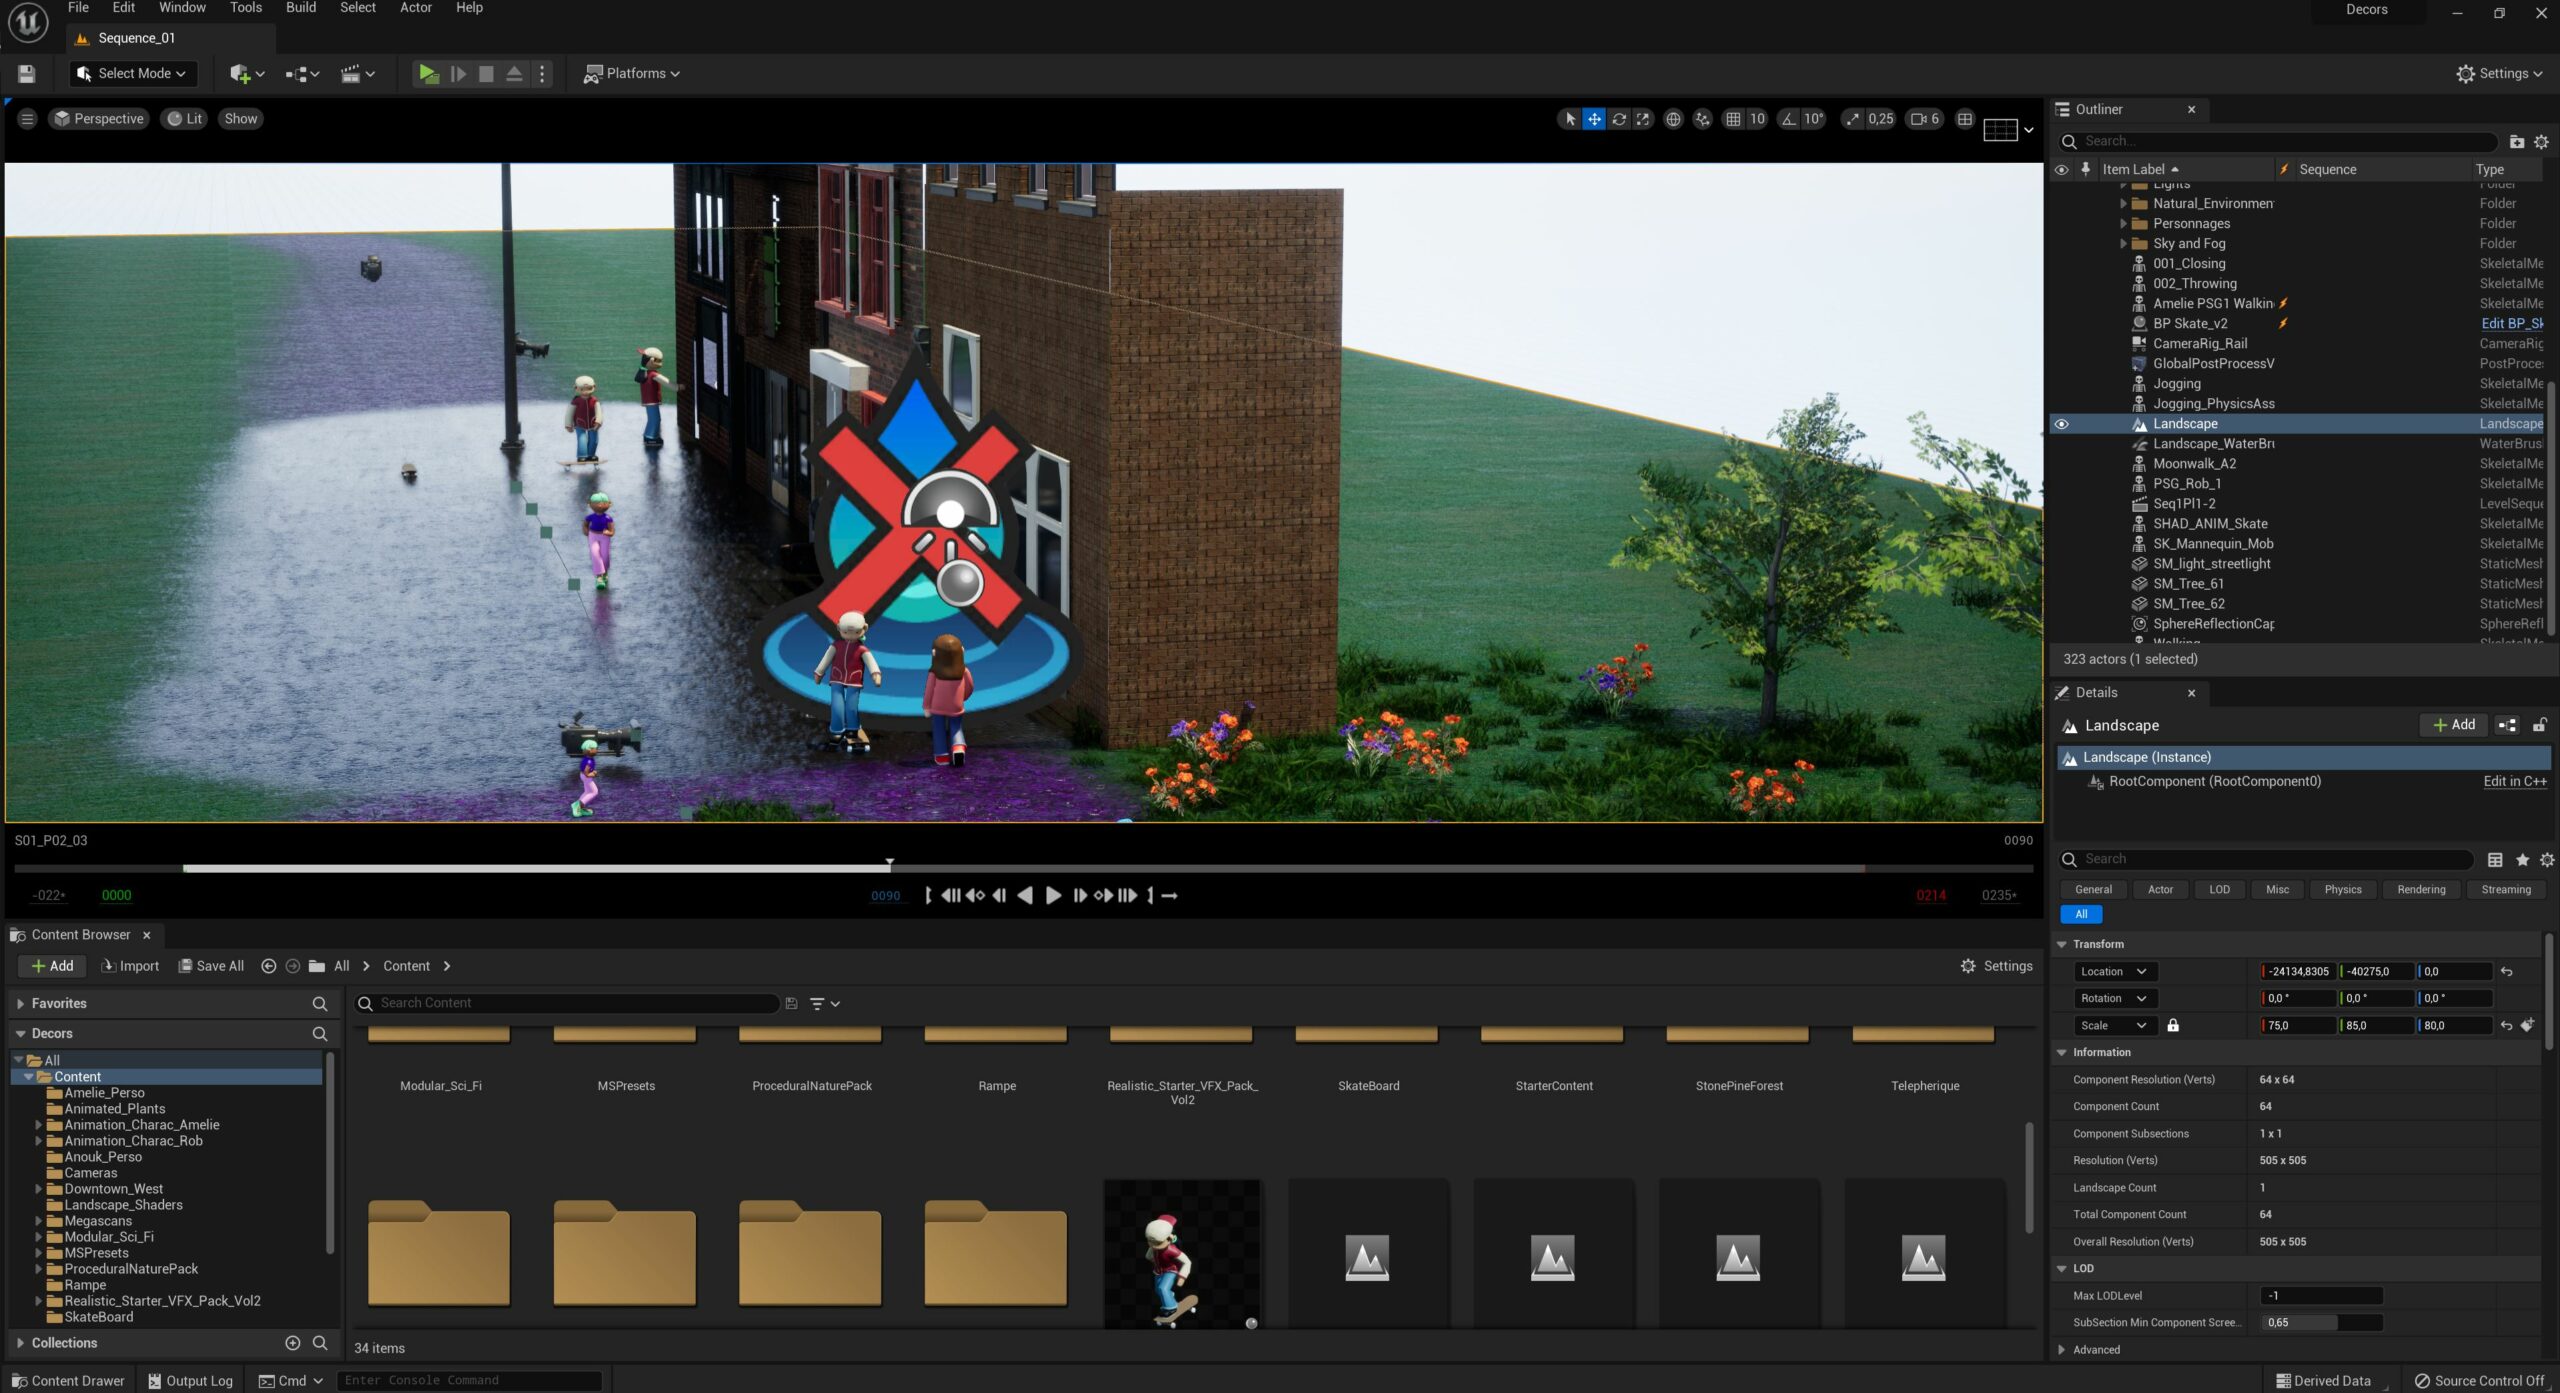Click the save level floppy icon
2560x1393 pixels.
[x=27, y=73]
